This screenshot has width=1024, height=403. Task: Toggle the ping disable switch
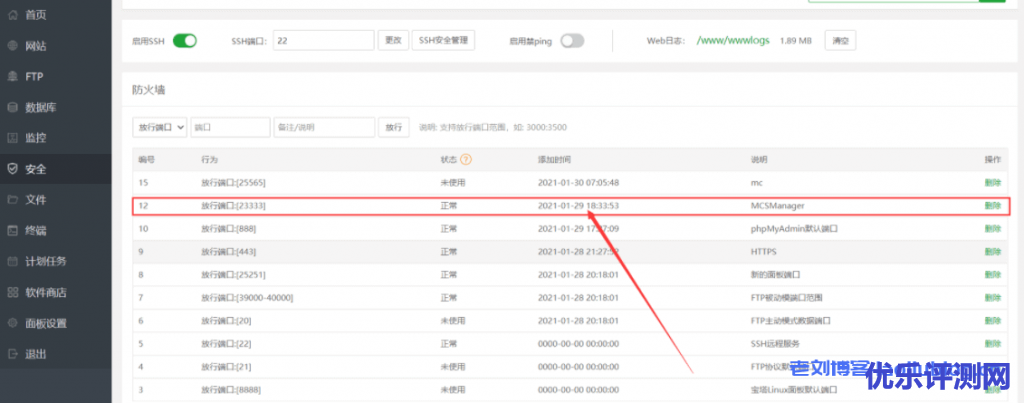[572, 41]
